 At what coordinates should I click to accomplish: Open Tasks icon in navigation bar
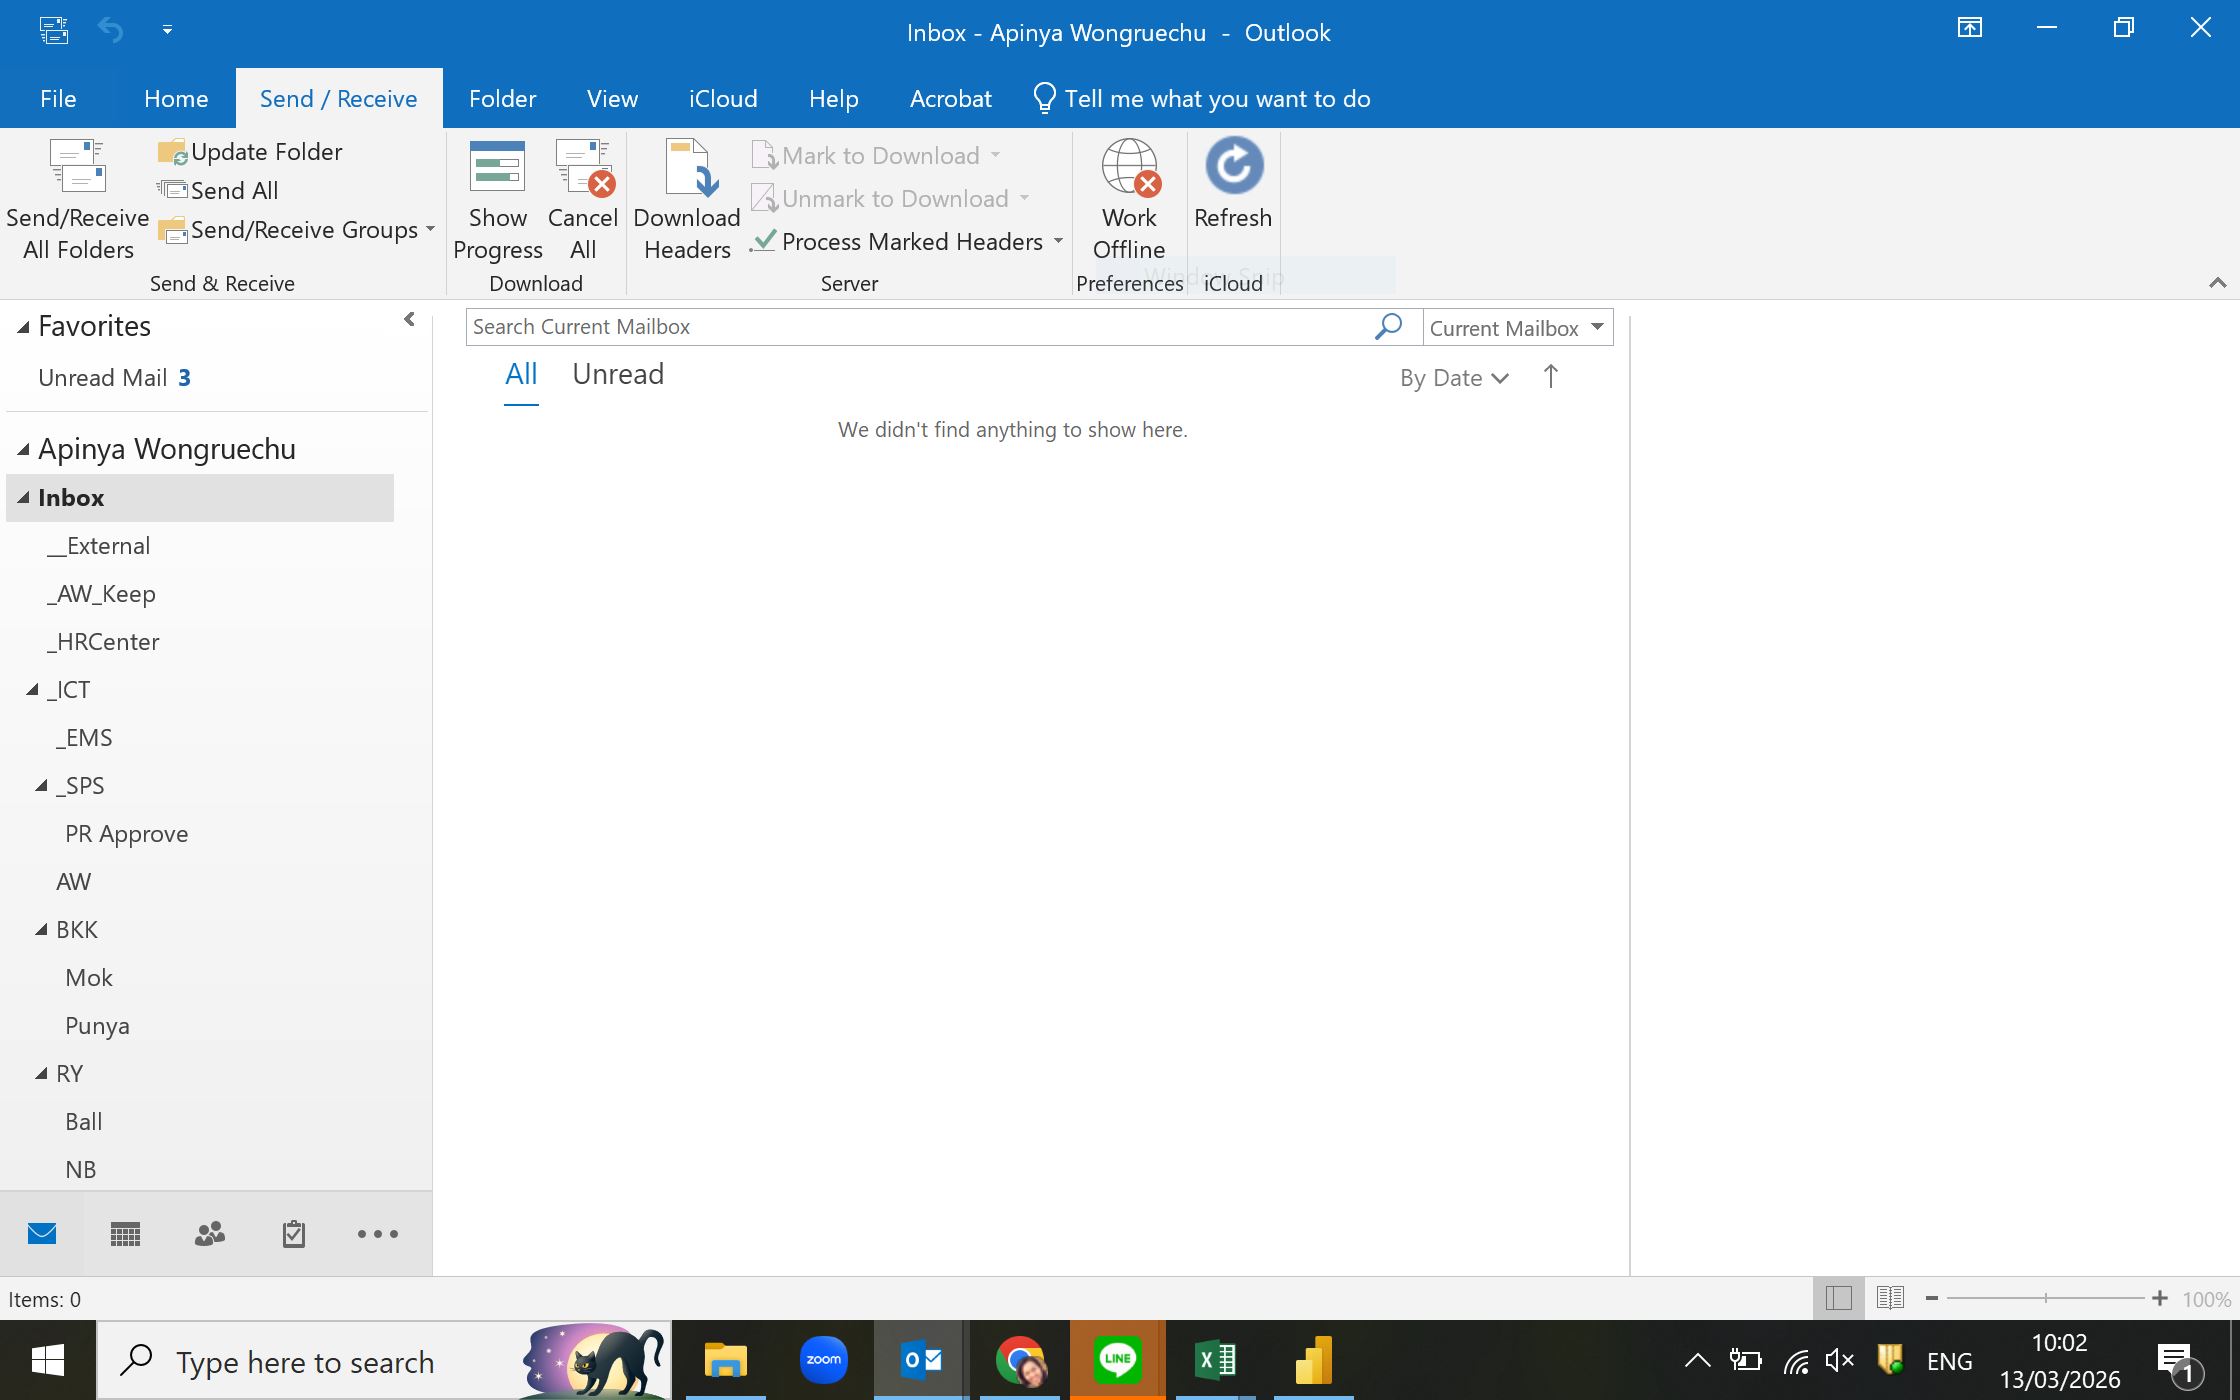tap(293, 1234)
